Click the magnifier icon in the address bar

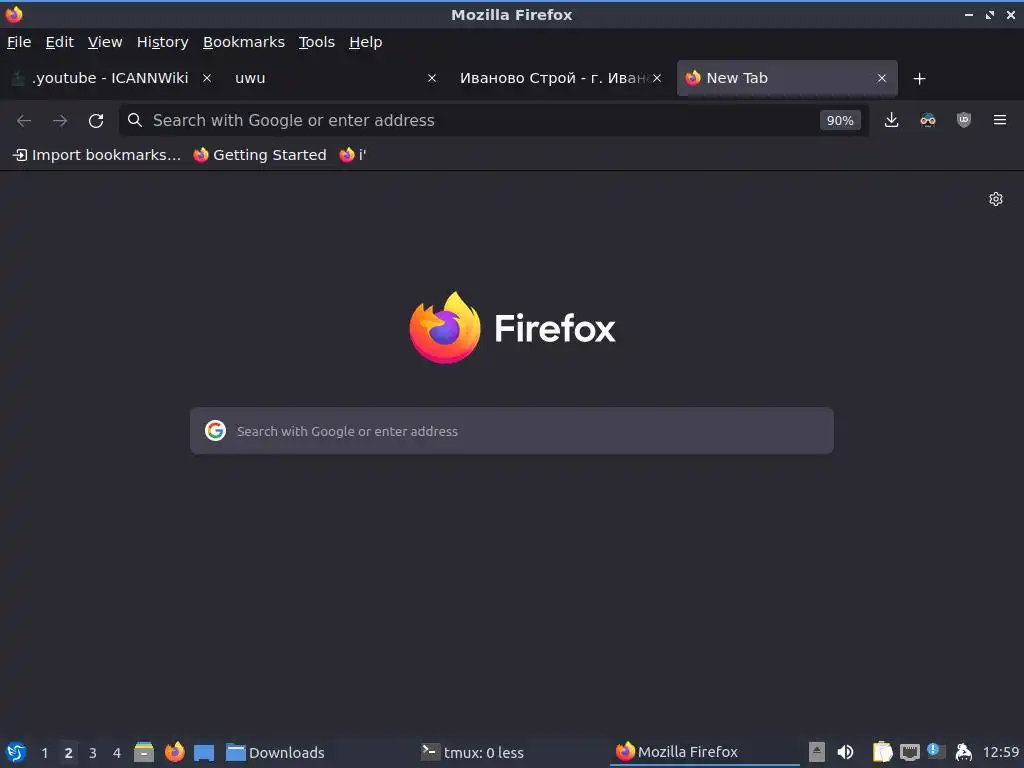[x=135, y=120]
